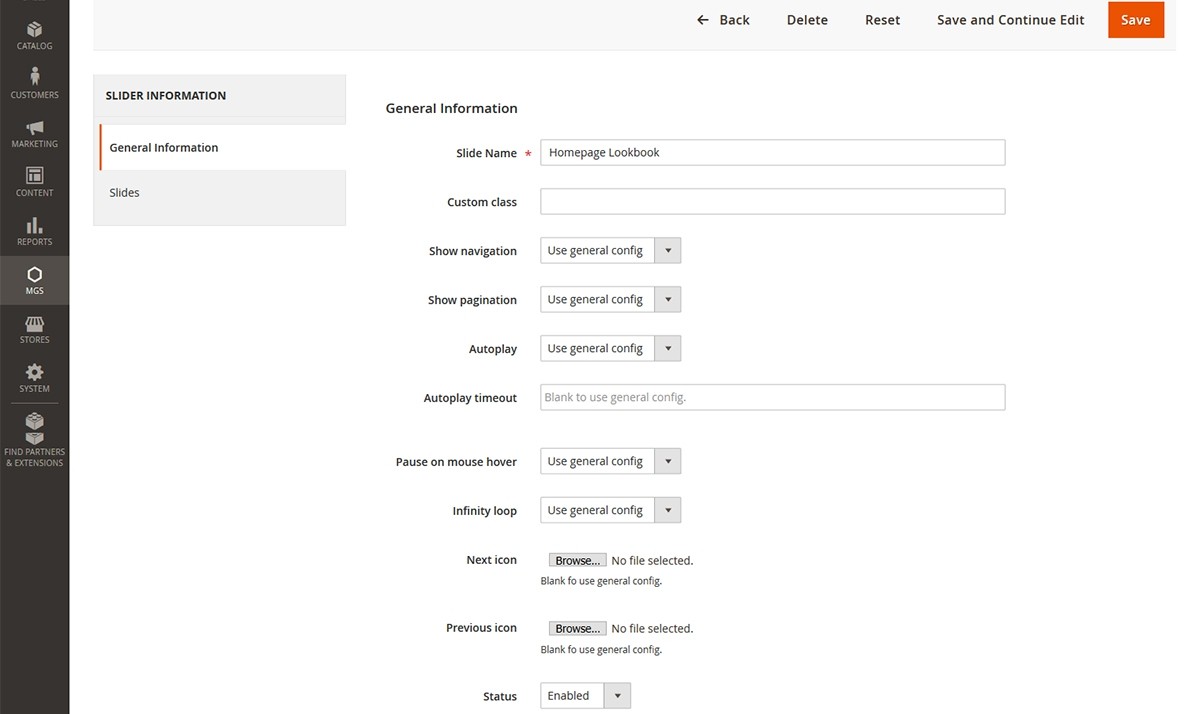The width and height of the screenshot is (1200, 714).
Task: Open the Autoplay dropdown
Action: coord(610,348)
